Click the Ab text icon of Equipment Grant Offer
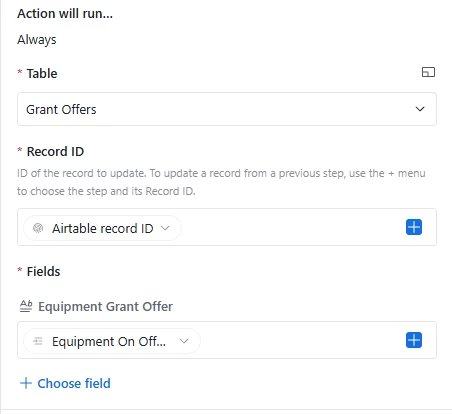Image resolution: width=452 pixels, height=414 pixels. [26, 306]
